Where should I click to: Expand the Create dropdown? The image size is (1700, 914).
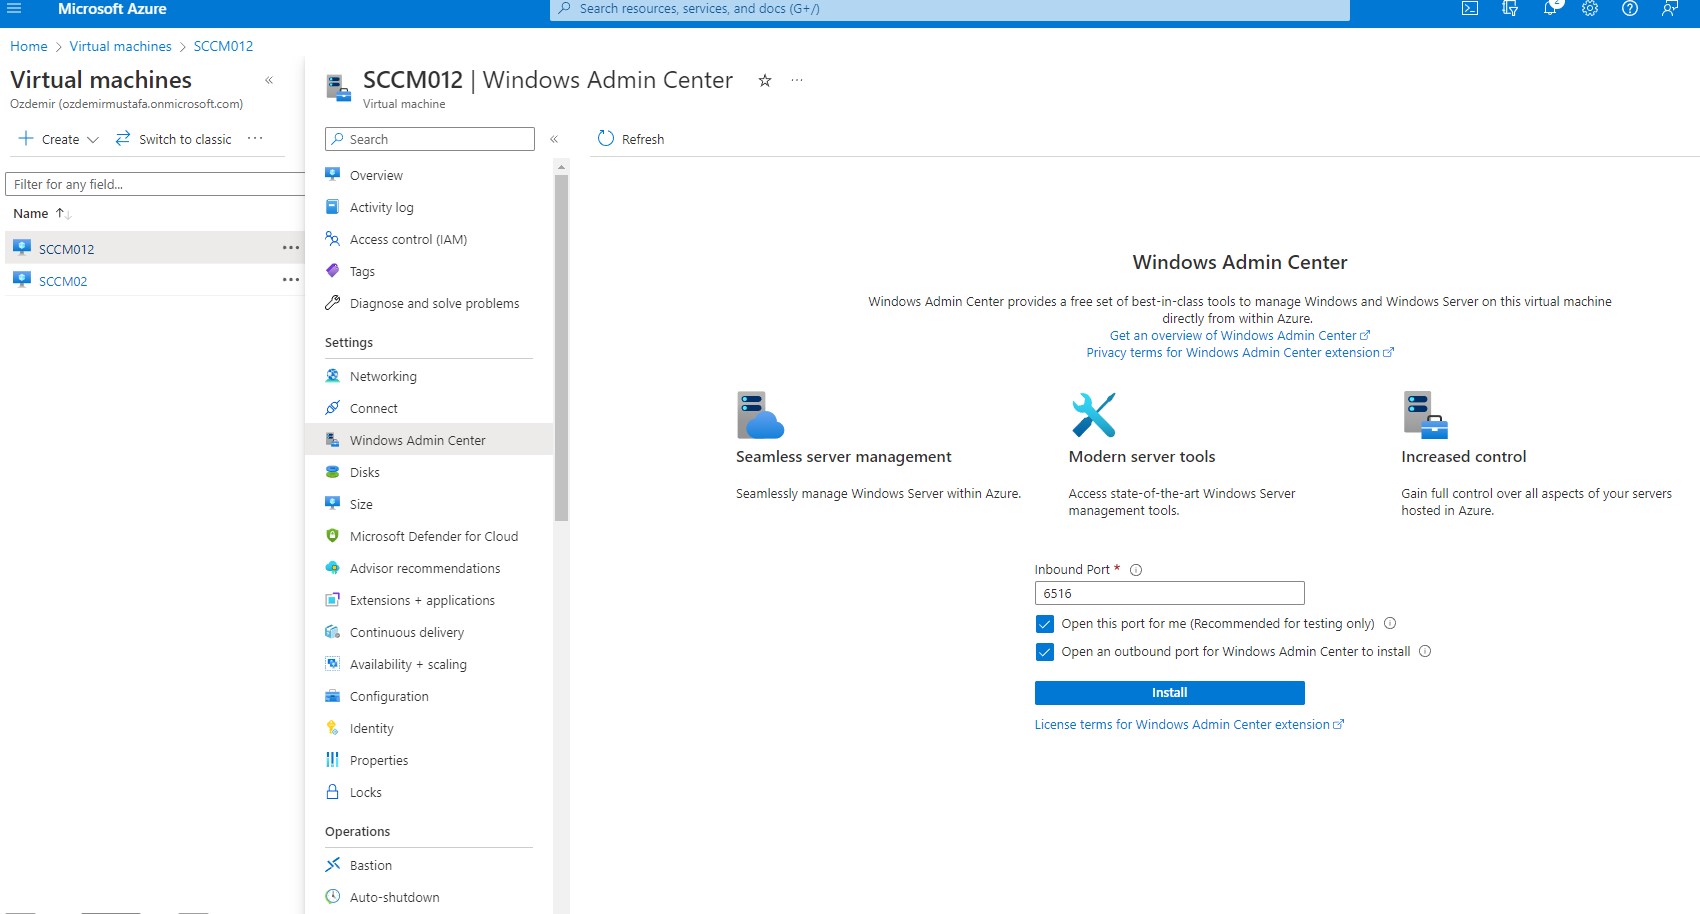coord(93,139)
